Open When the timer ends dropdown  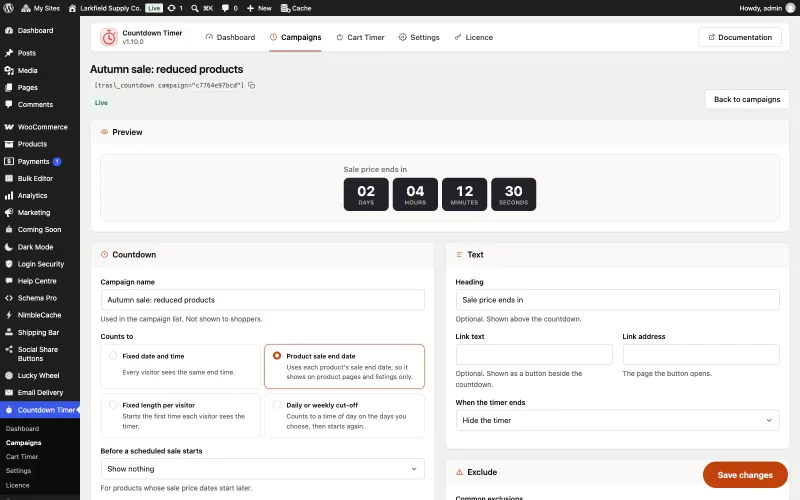tap(617, 420)
